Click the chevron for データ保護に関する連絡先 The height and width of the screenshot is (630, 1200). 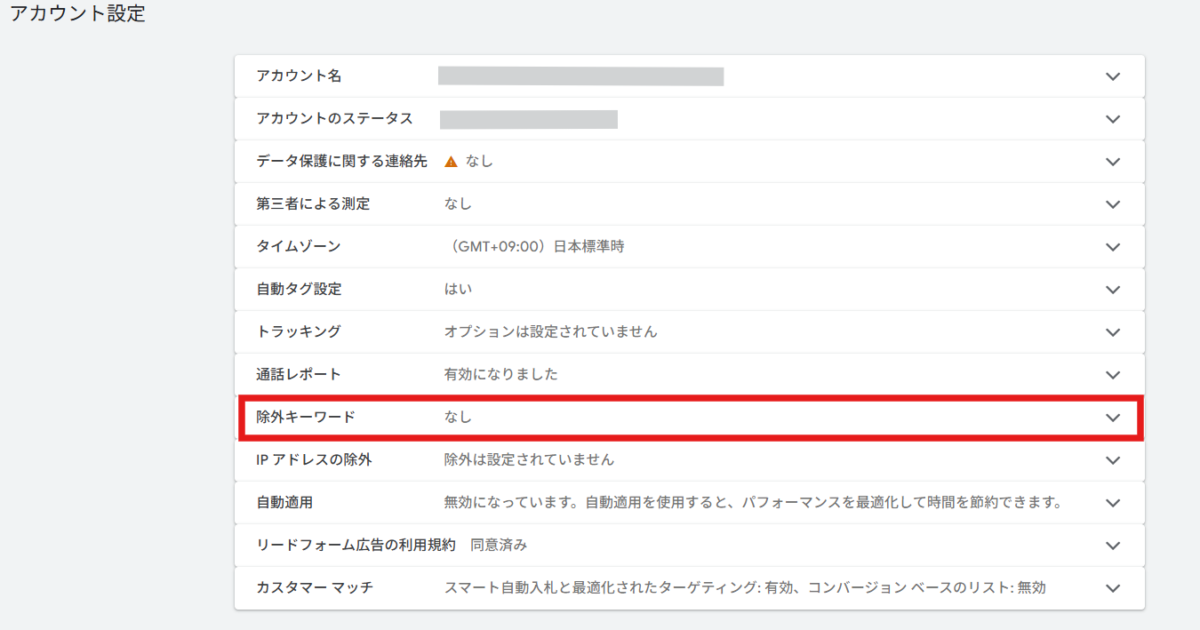(1113, 162)
